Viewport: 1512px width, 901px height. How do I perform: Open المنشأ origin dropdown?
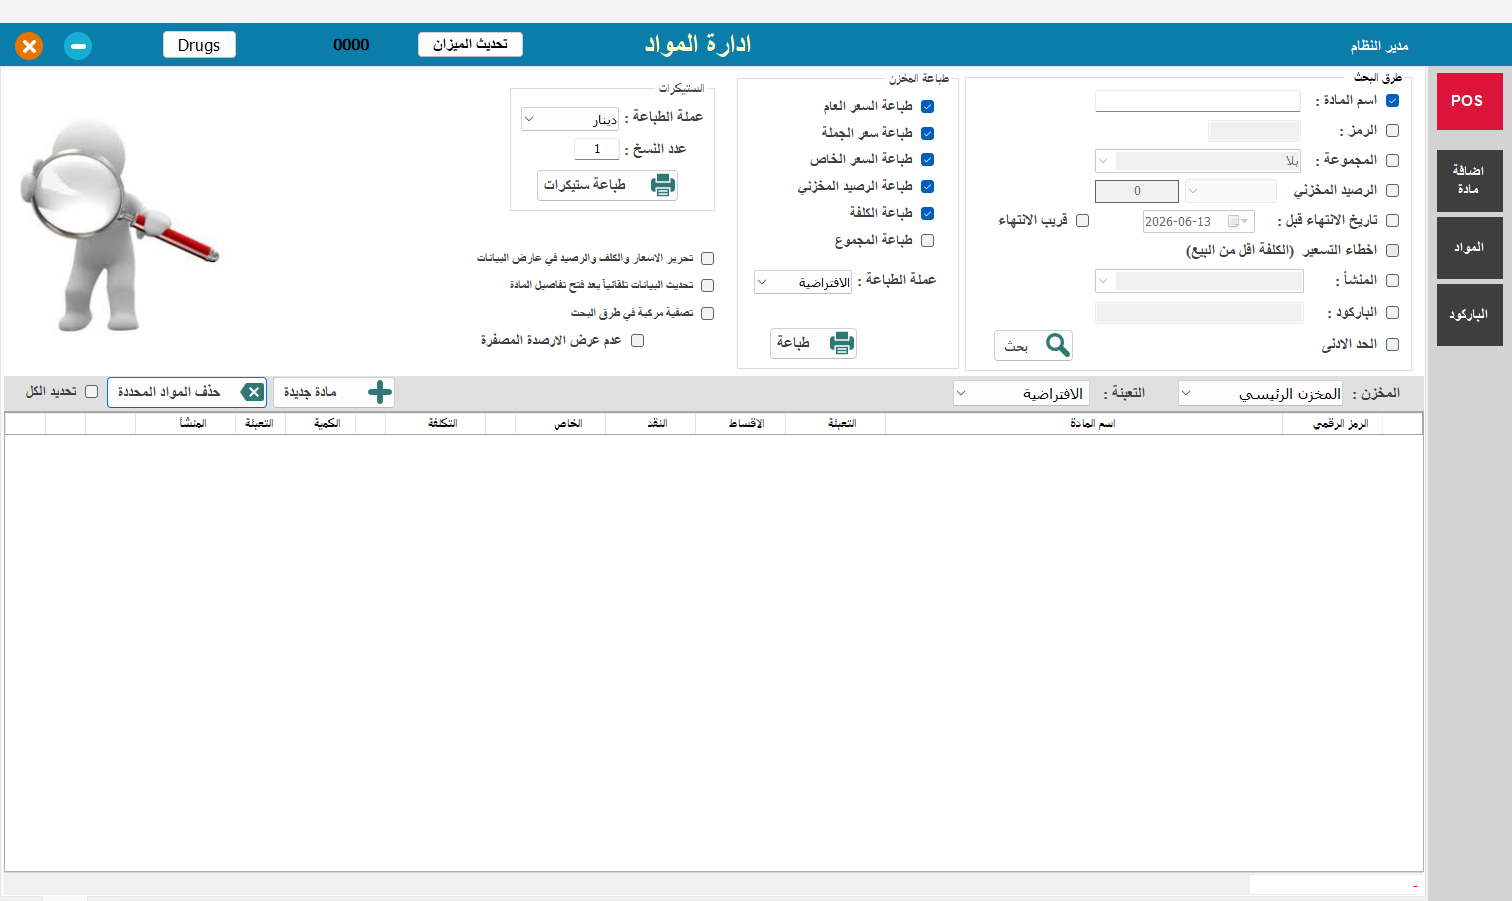[x=1199, y=282]
